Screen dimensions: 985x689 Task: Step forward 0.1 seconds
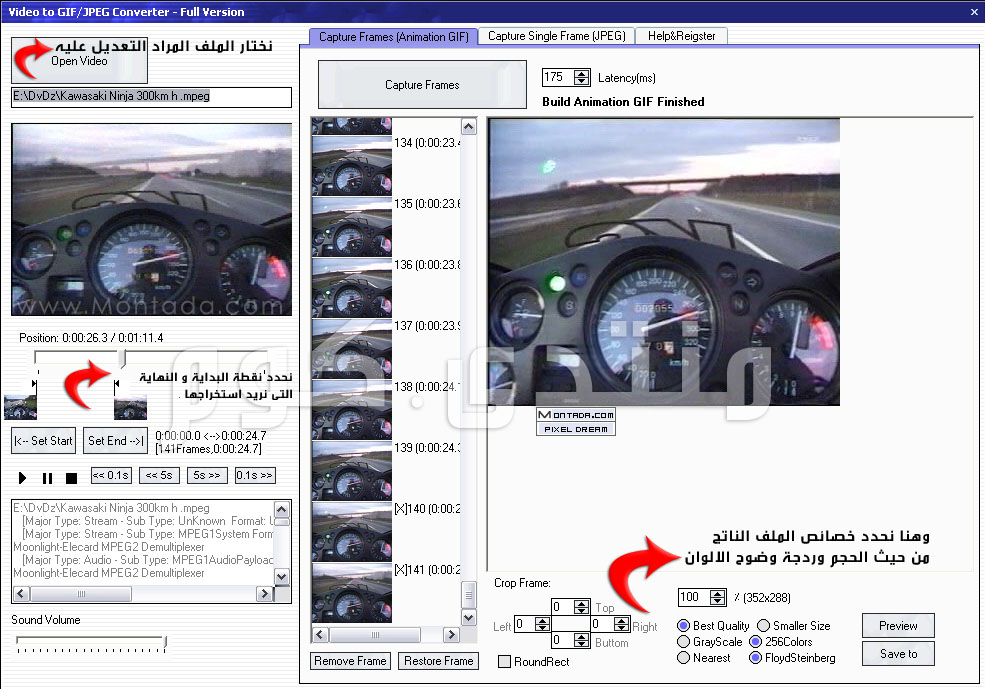[254, 476]
